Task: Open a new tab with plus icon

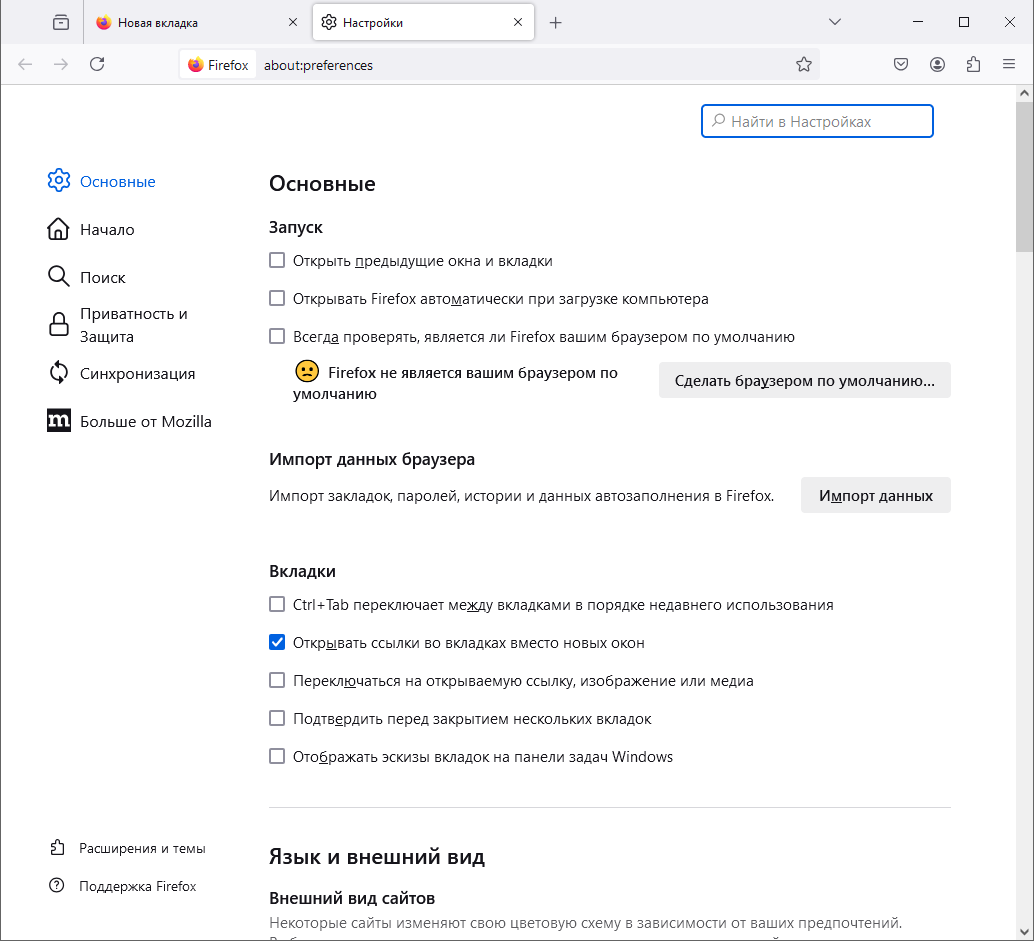Action: pyautogui.click(x=556, y=23)
